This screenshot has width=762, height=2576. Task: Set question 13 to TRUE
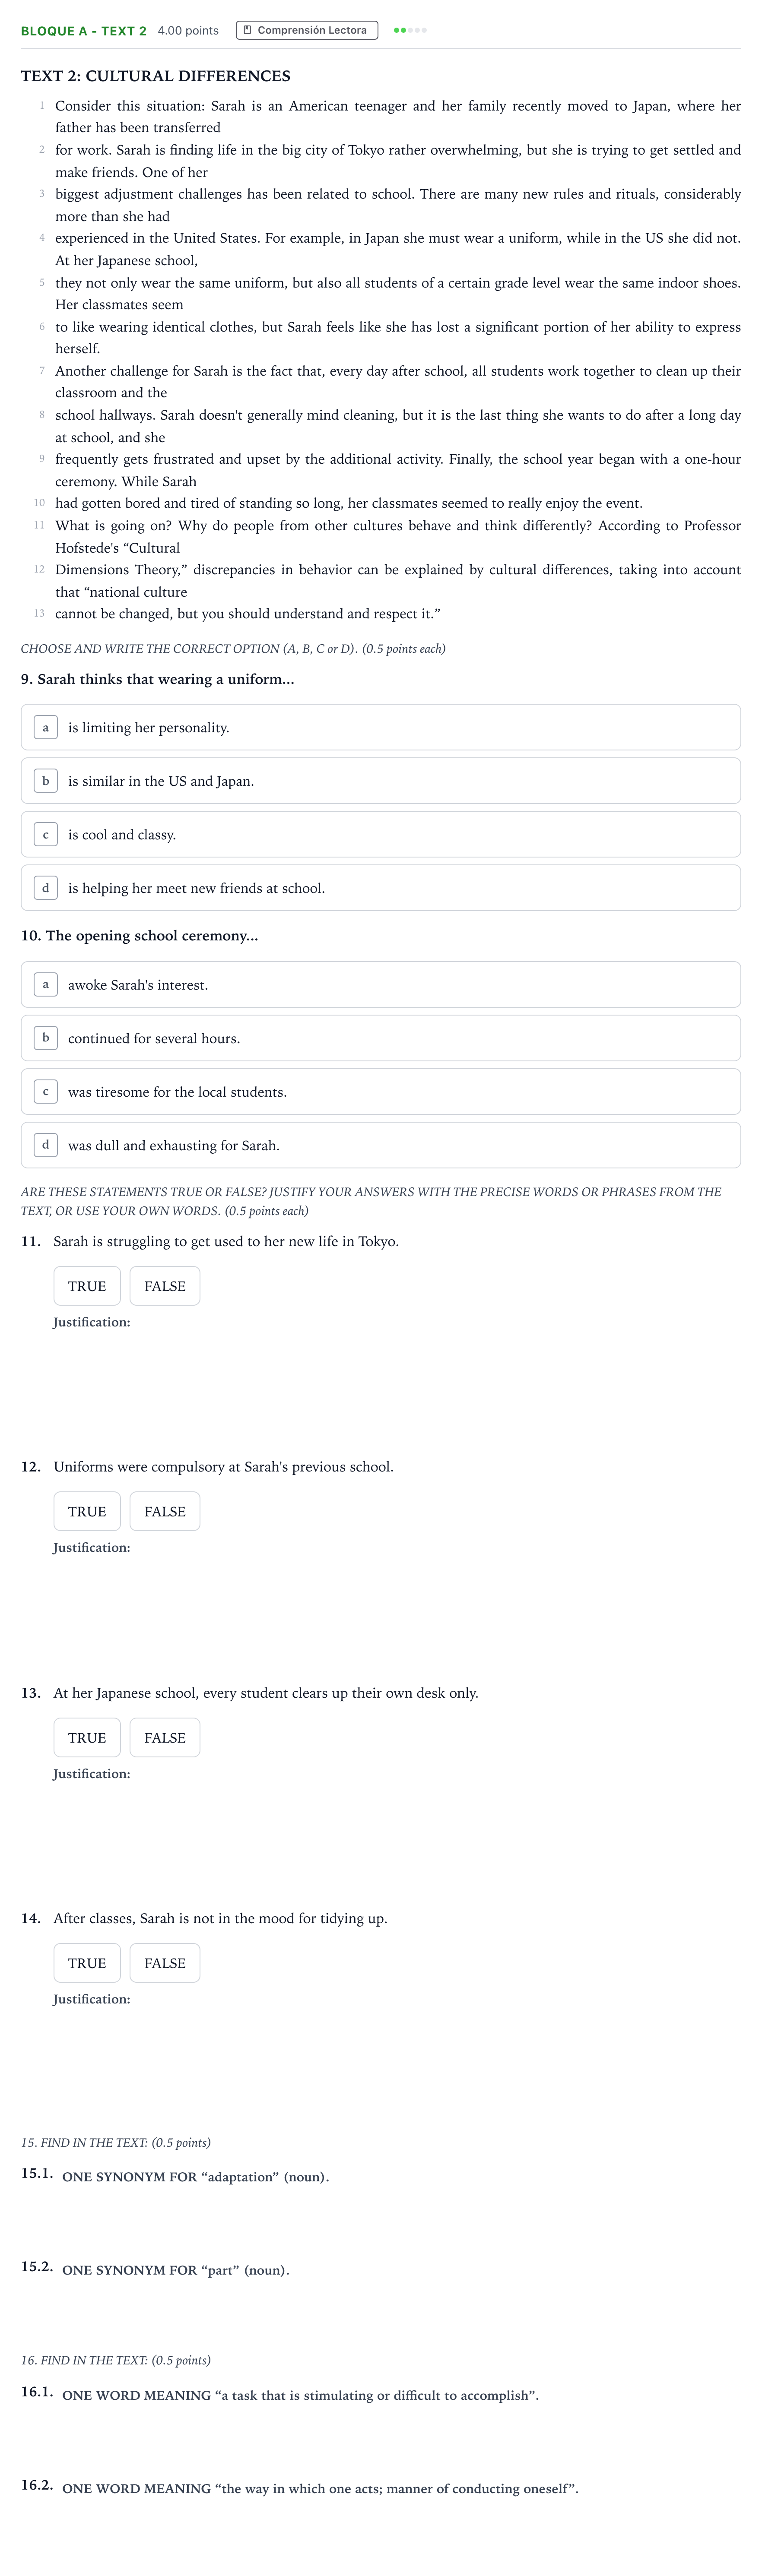tap(87, 1737)
